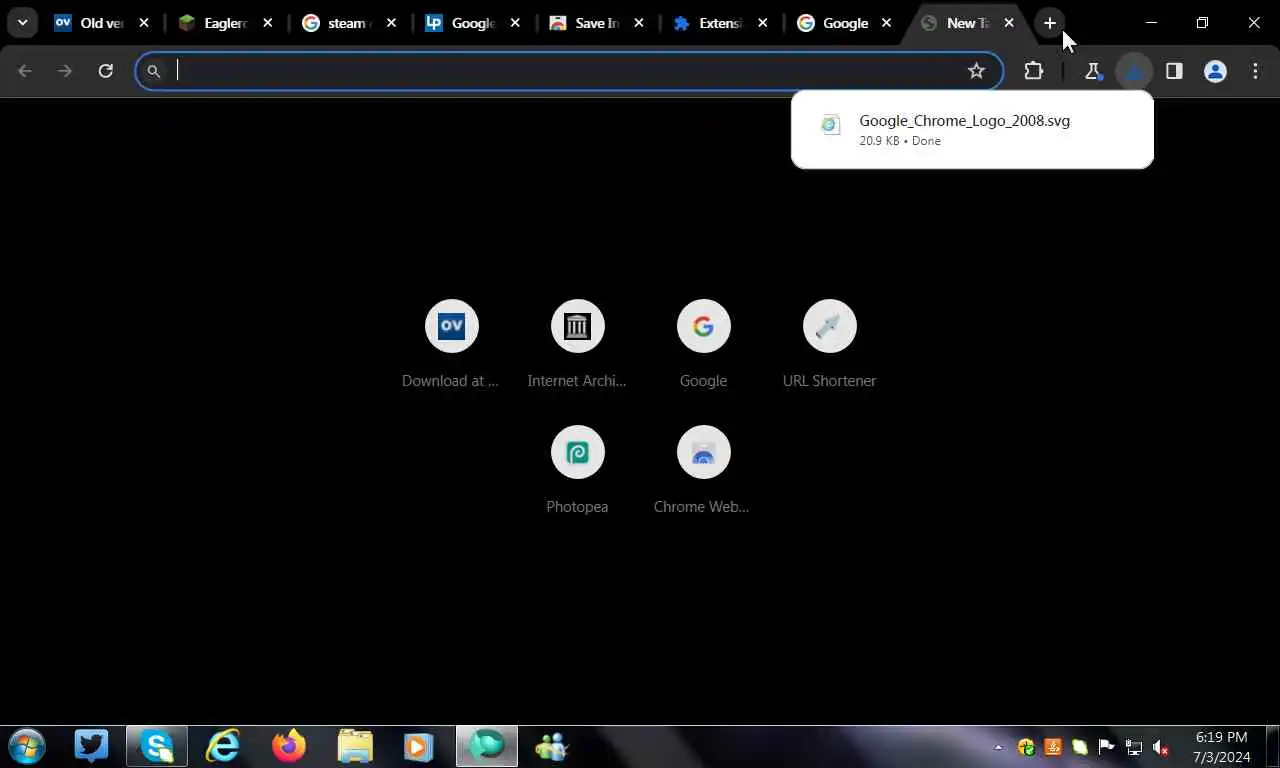
Task: Launch Internet Explorer from taskbar
Action: (223, 747)
